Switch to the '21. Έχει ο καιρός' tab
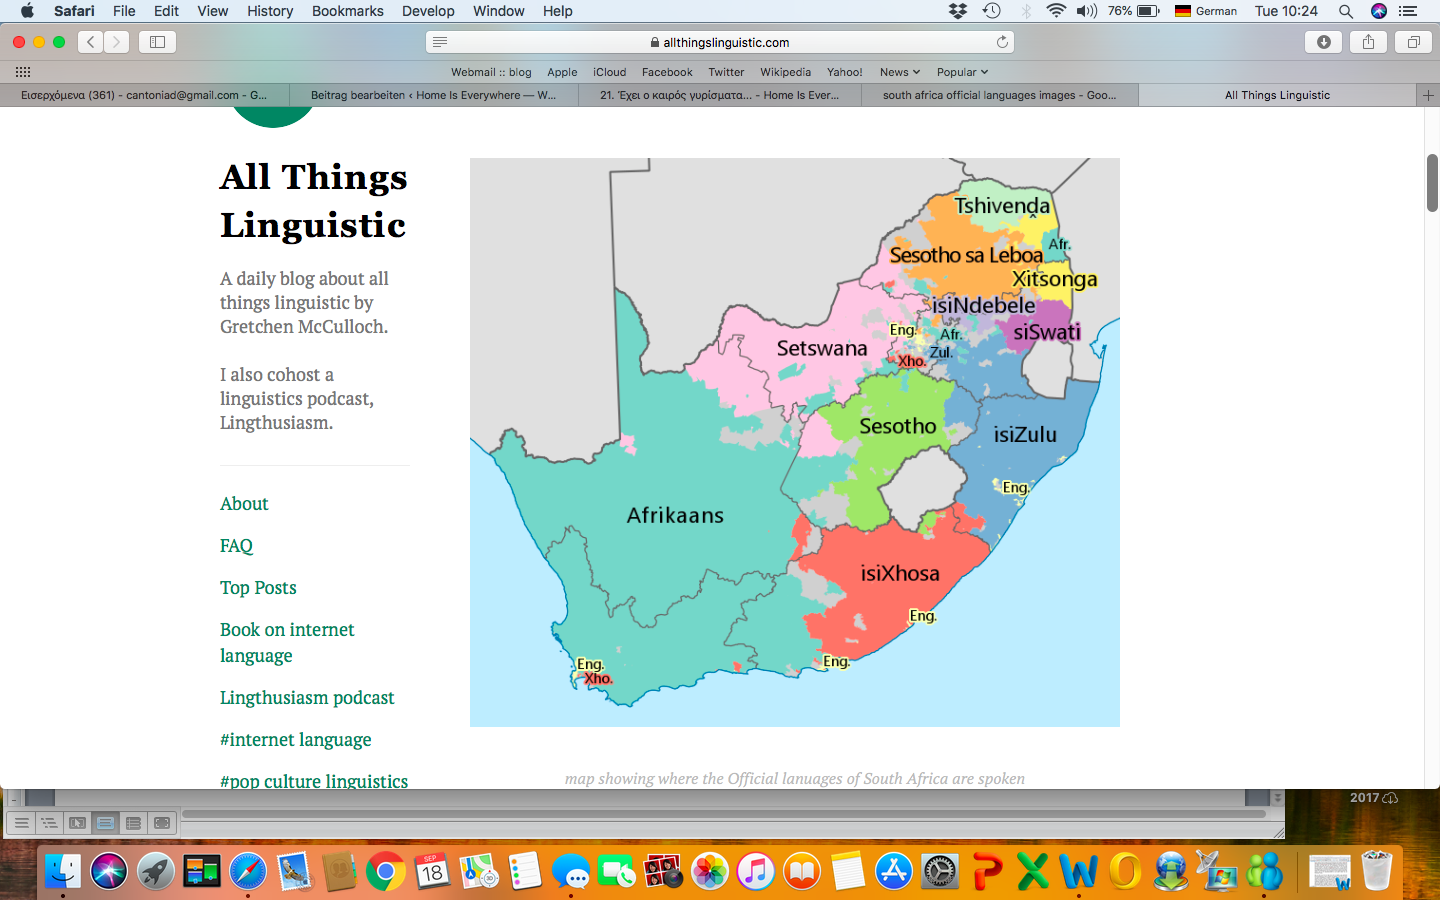Image resolution: width=1440 pixels, height=900 pixels. coord(719,95)
